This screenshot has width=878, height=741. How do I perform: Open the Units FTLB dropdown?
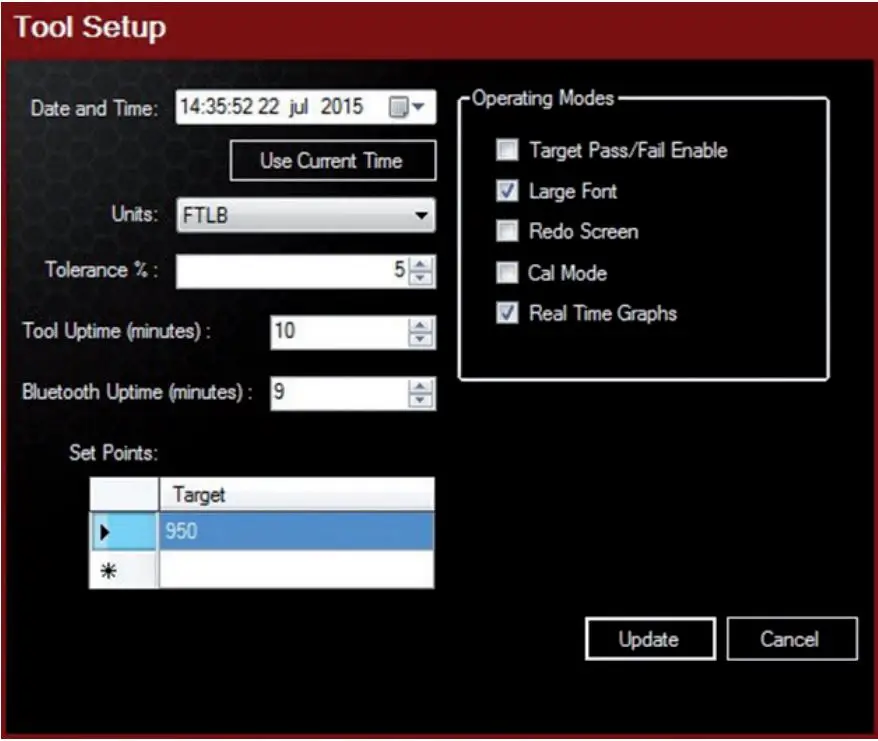coord(305,215)
